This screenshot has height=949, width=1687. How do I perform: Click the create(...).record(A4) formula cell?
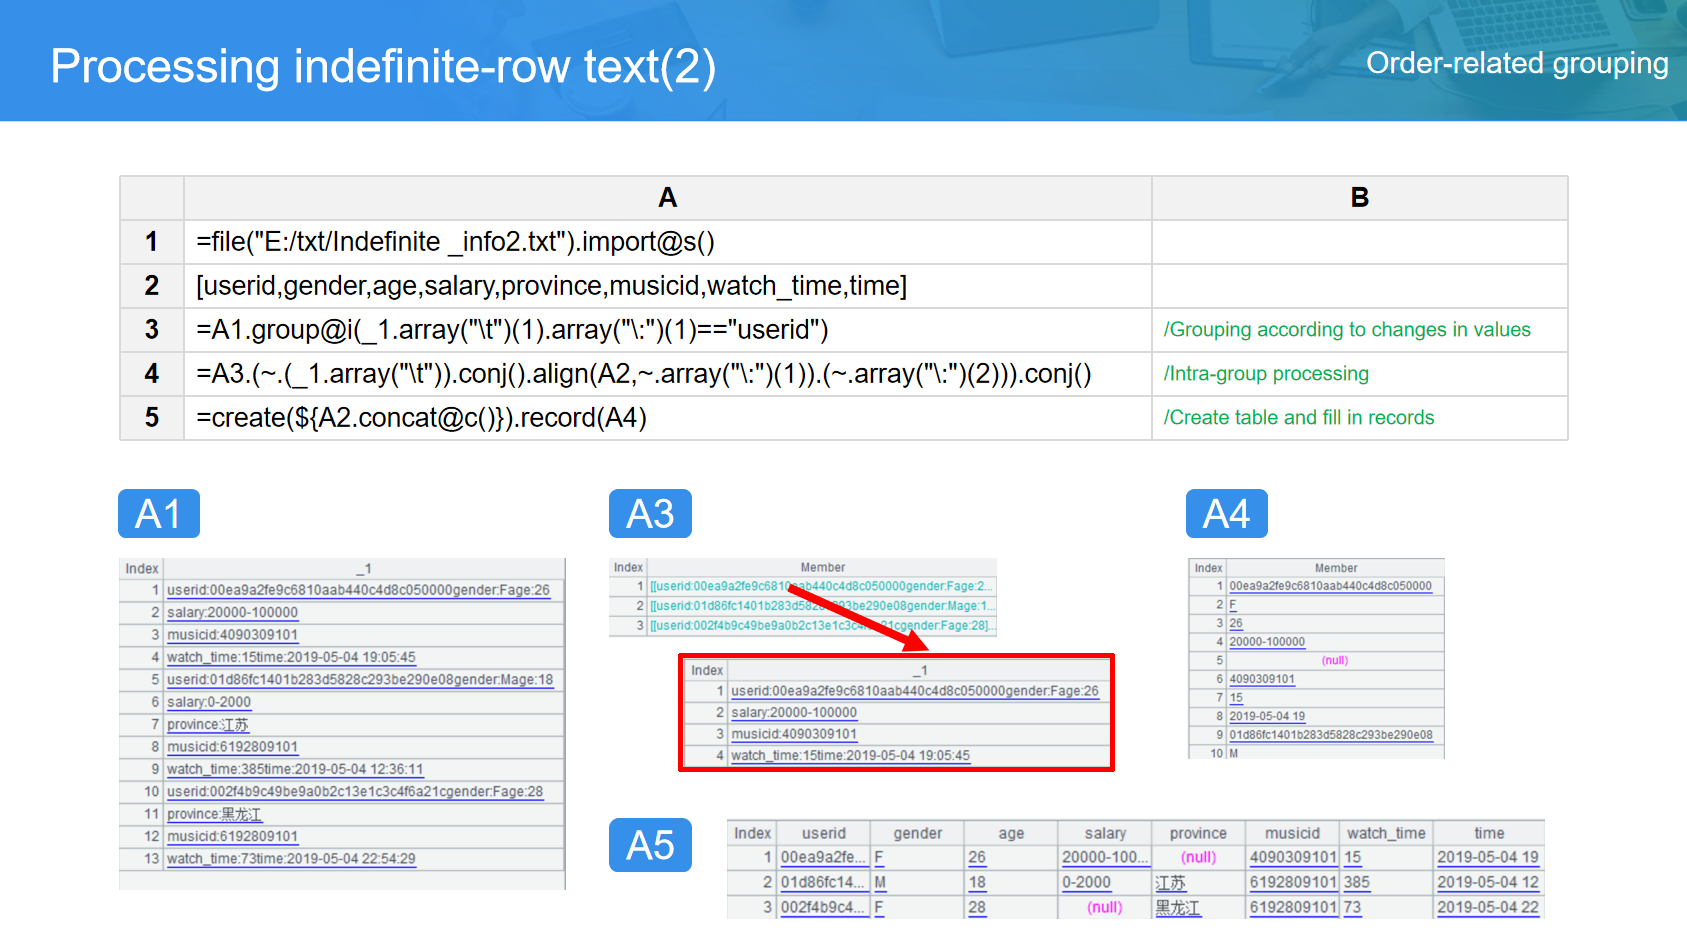click(x=667, y=418)
